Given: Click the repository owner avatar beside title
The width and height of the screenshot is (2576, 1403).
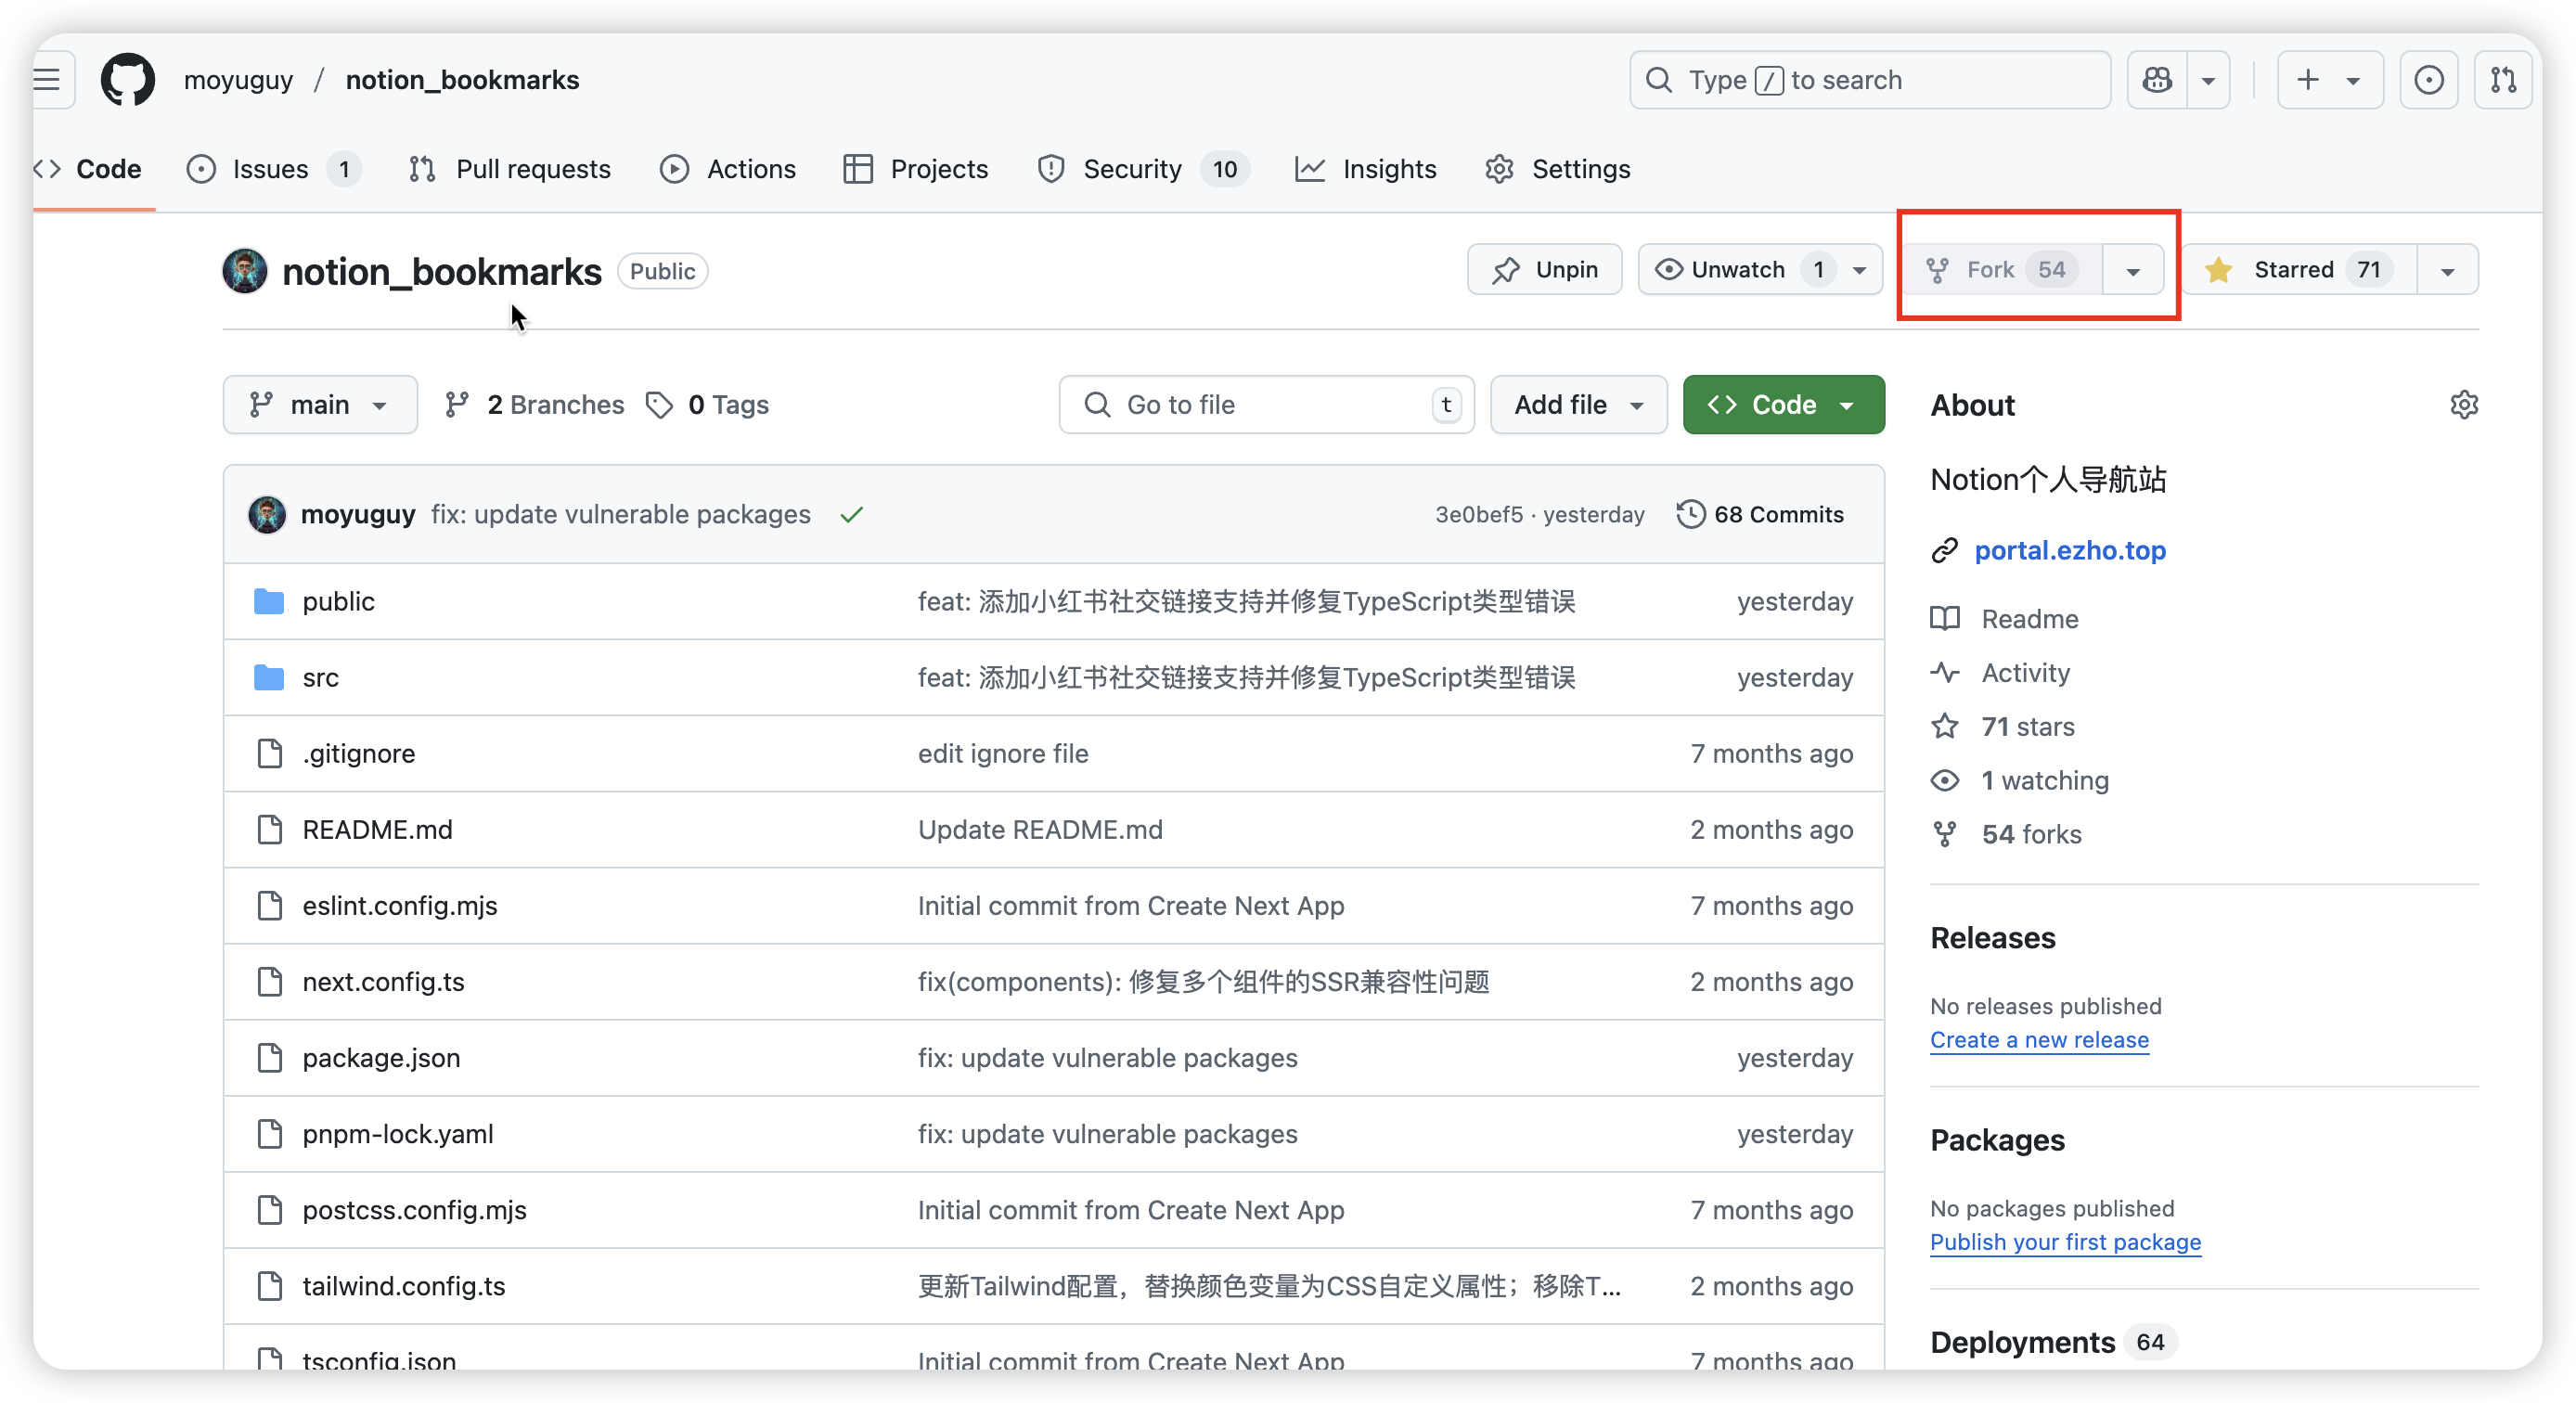Looking at the screenshot, I should pyautogui.click(x=245, y=271).
